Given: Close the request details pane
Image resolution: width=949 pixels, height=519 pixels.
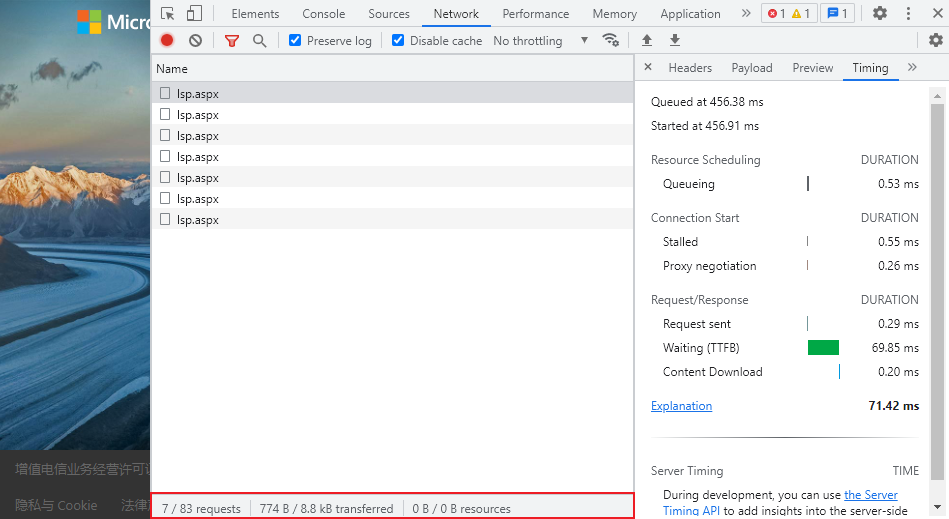Looking at the screenshot, I should point(648,68).
